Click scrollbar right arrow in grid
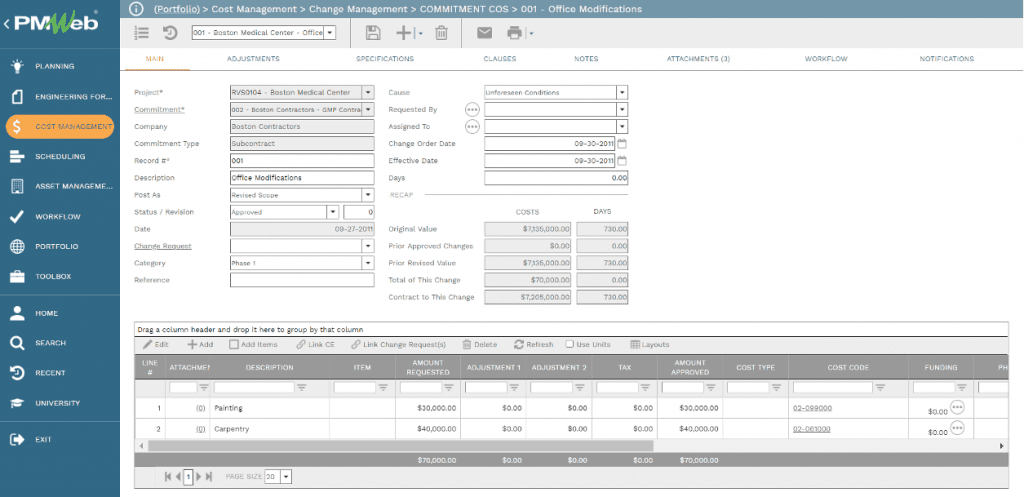This screenshot has height=497, width=1024. [x=1002, y=445]
